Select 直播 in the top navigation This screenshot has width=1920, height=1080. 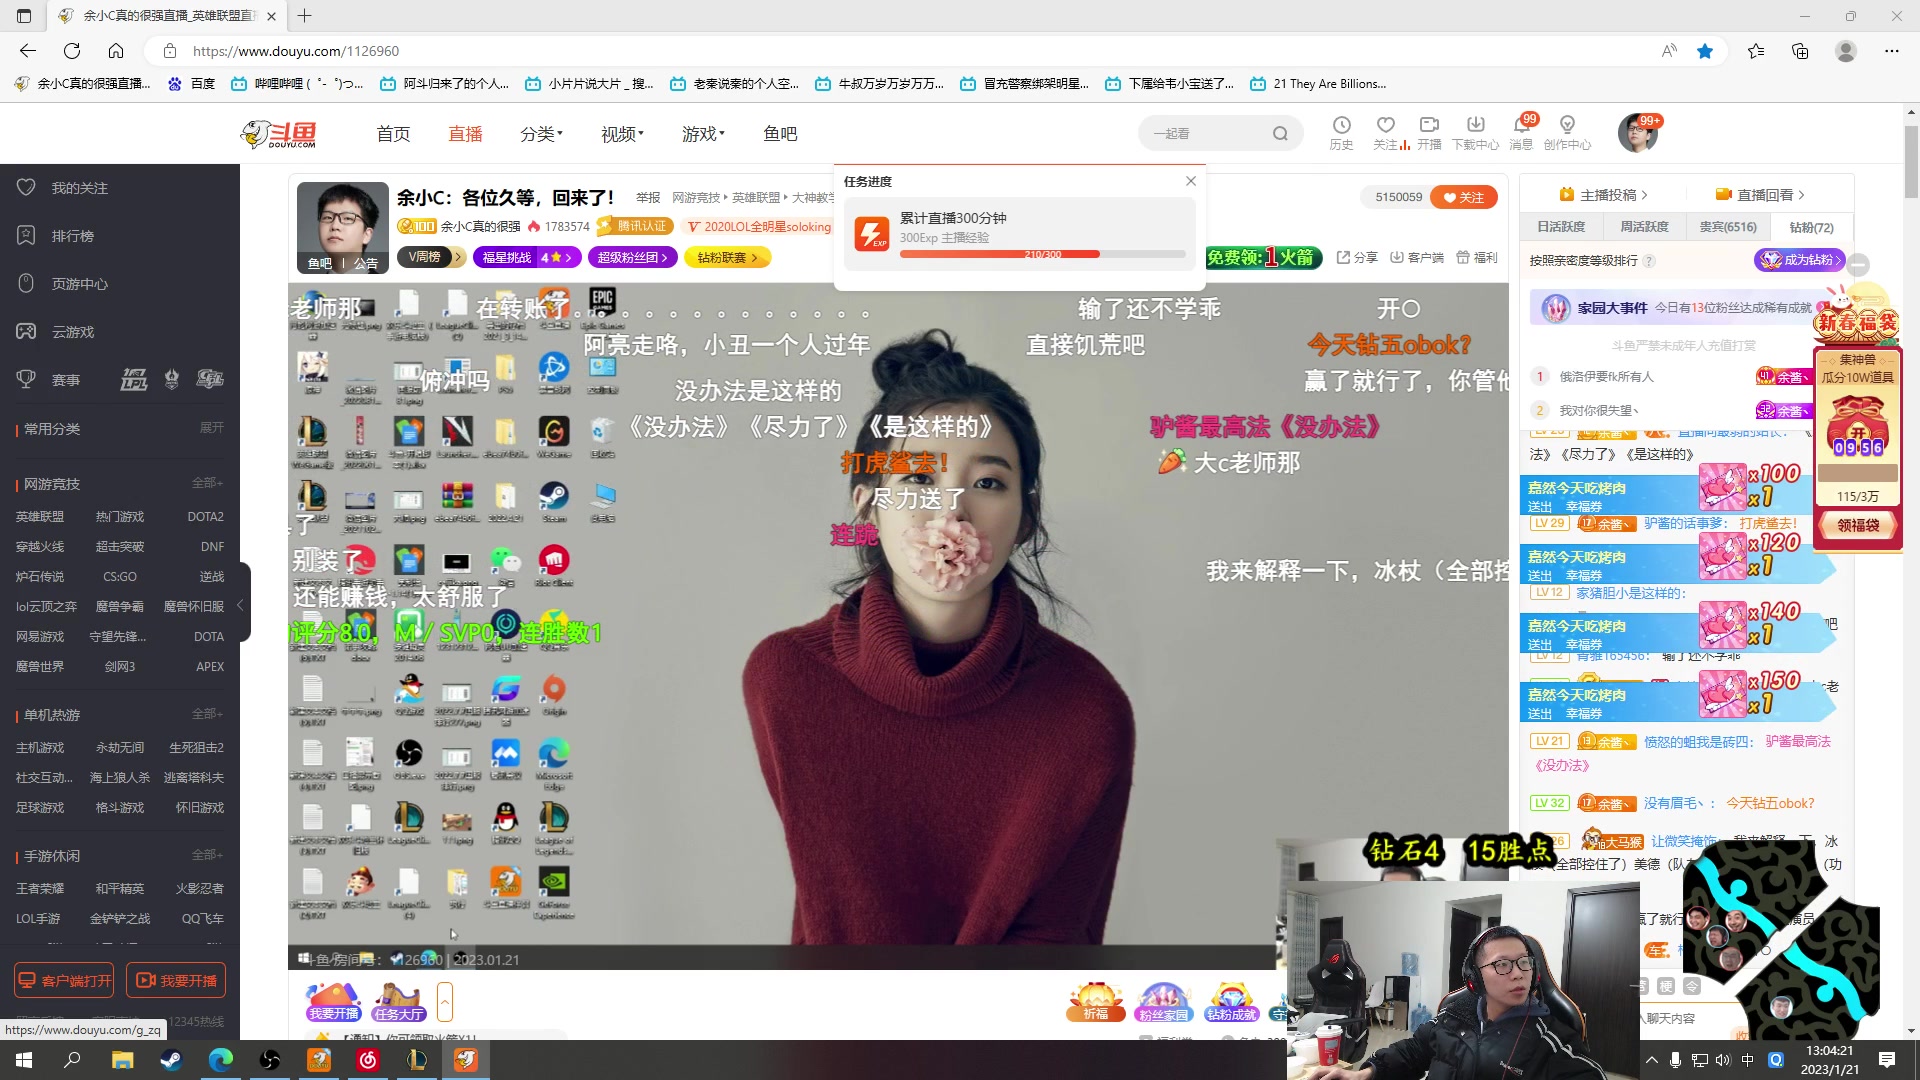464,133
